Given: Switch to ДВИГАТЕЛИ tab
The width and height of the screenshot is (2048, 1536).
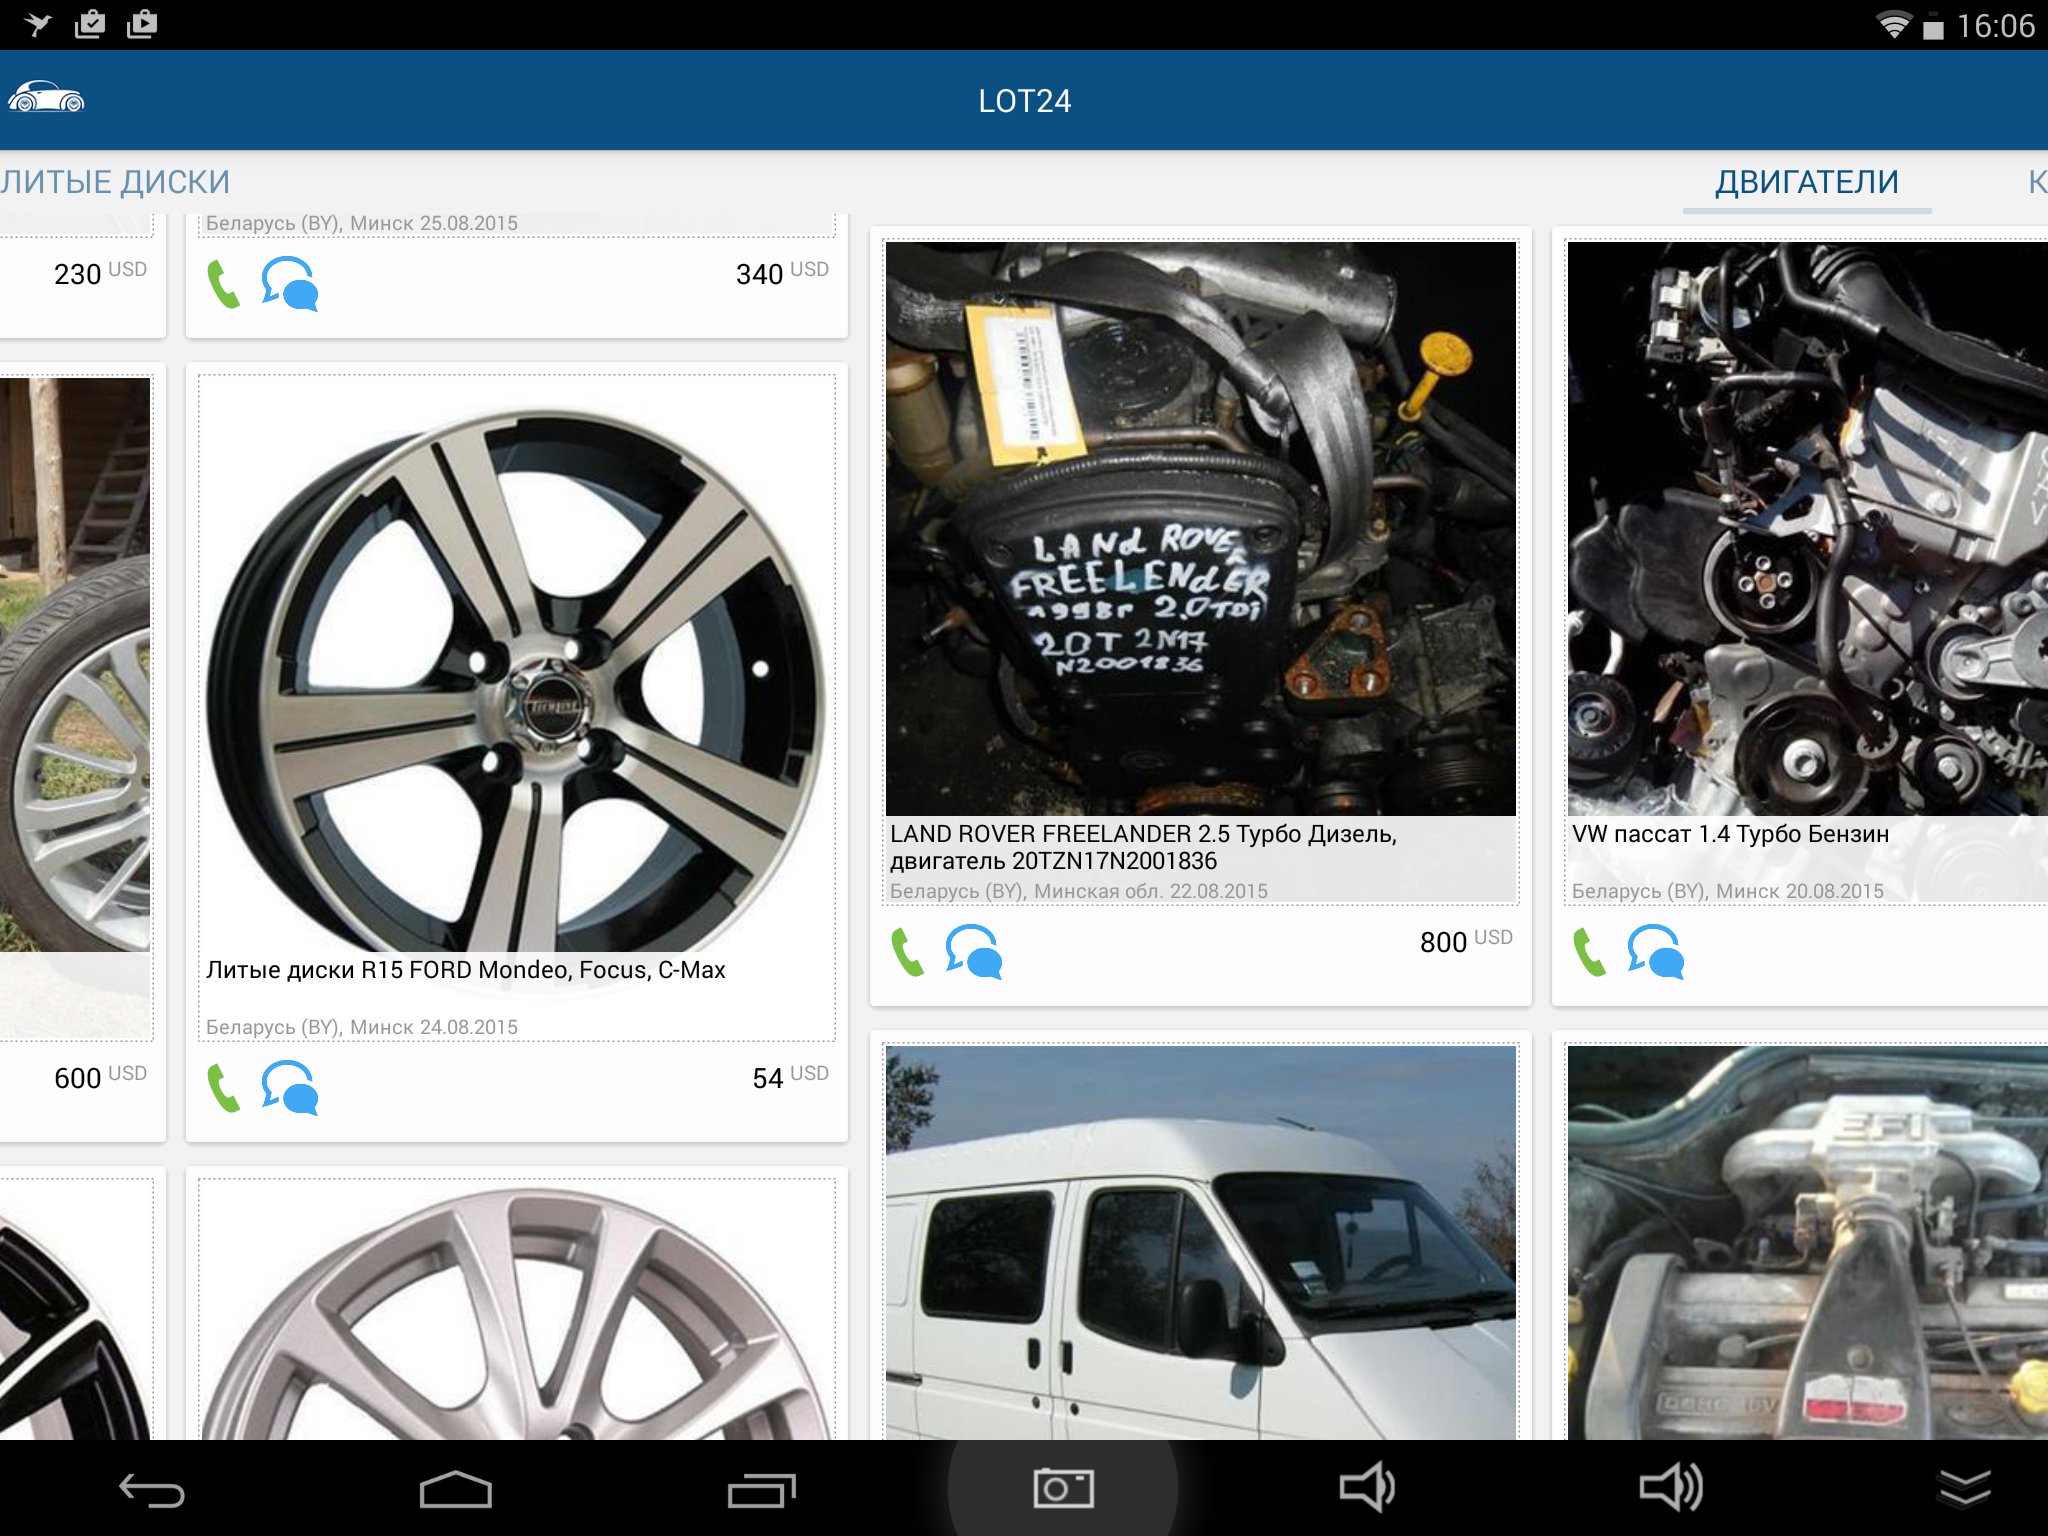Looking at the screenshot, I should pos(1806,182).
